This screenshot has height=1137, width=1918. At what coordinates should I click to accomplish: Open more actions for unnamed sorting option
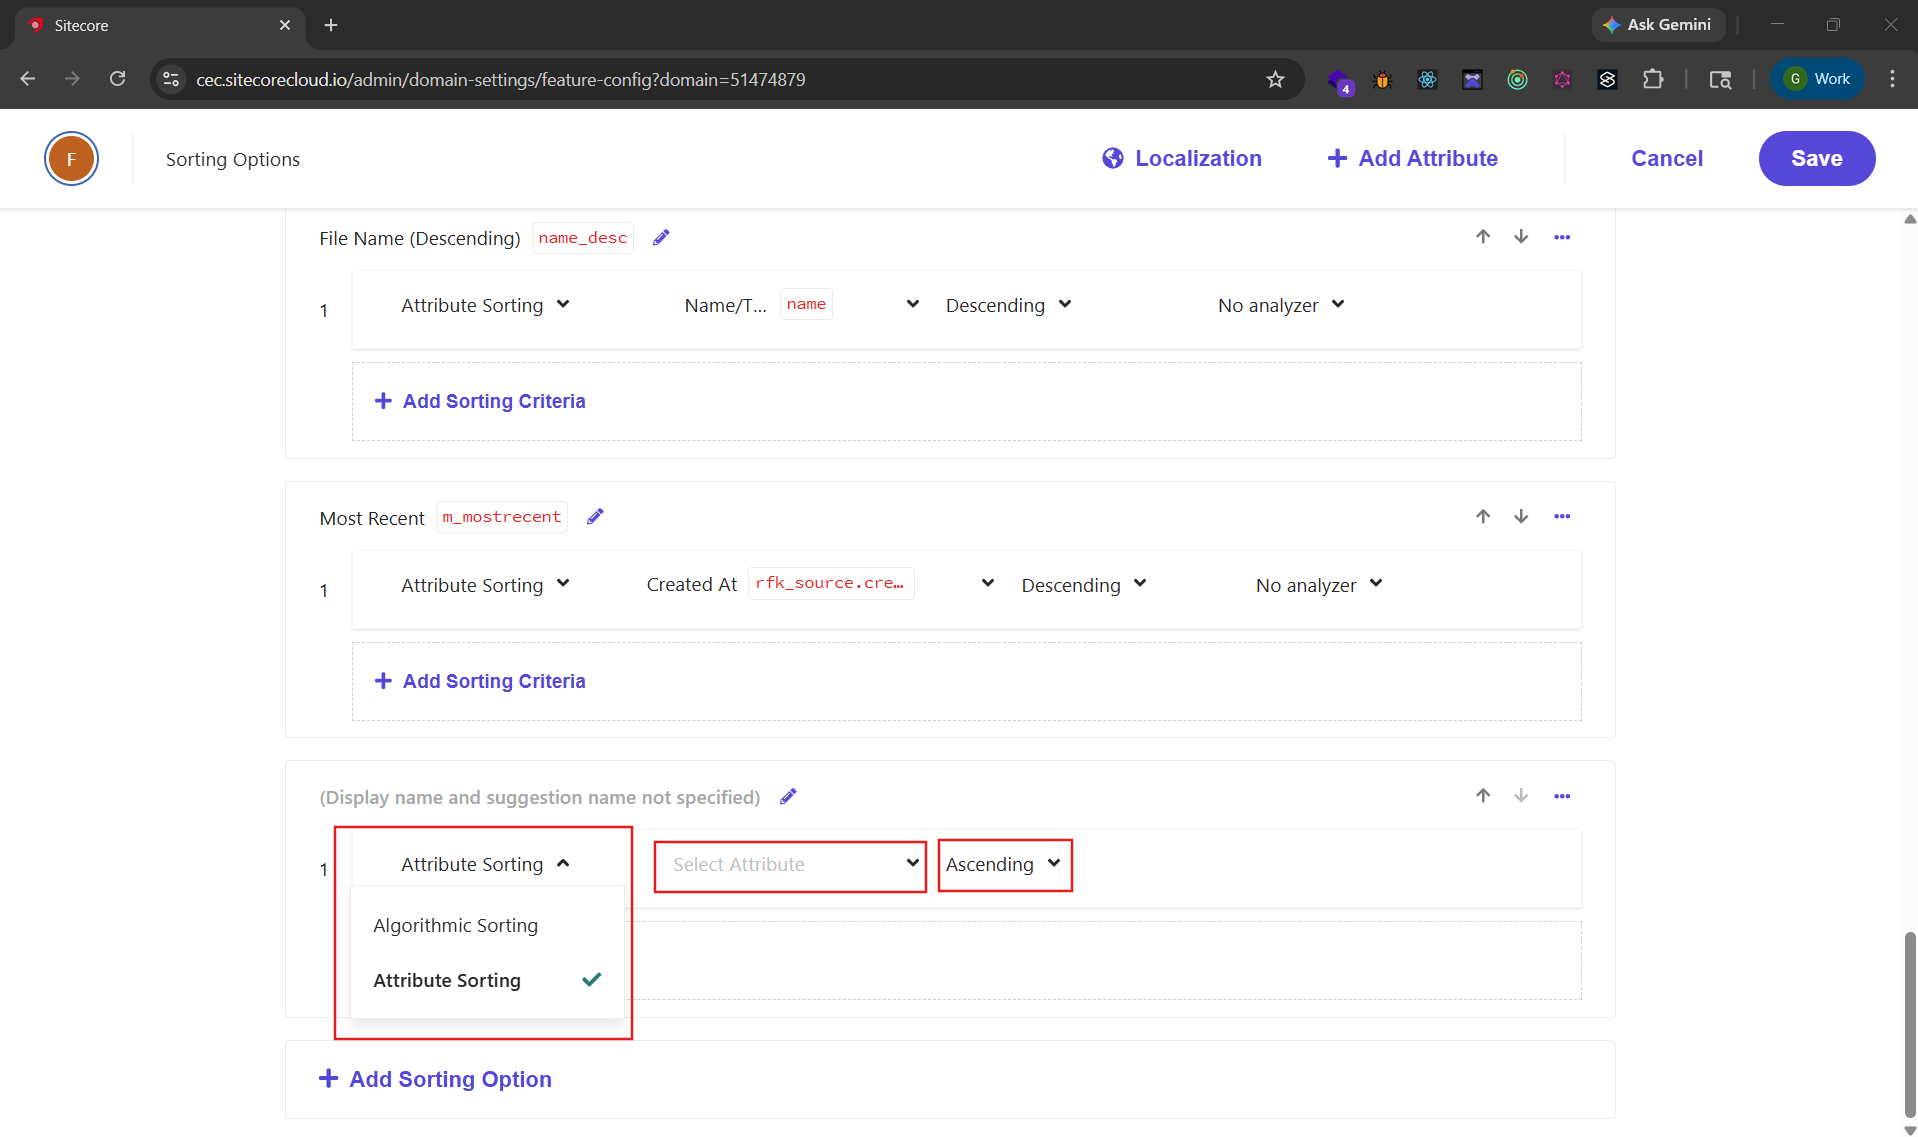[1562, 797]
